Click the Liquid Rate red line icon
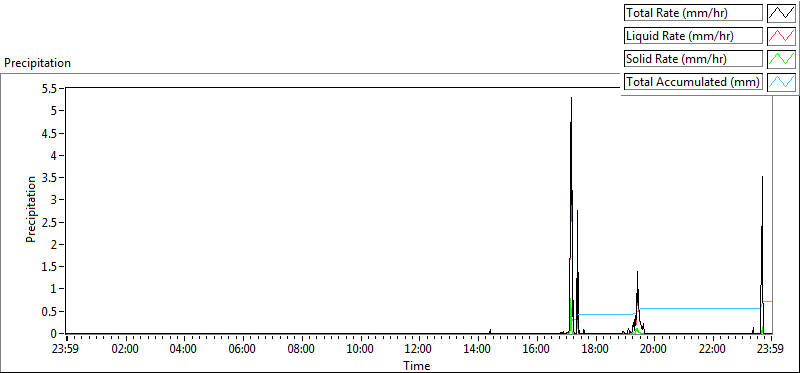The width and height of the screenshot is (800, 373). tap(781, 36)
